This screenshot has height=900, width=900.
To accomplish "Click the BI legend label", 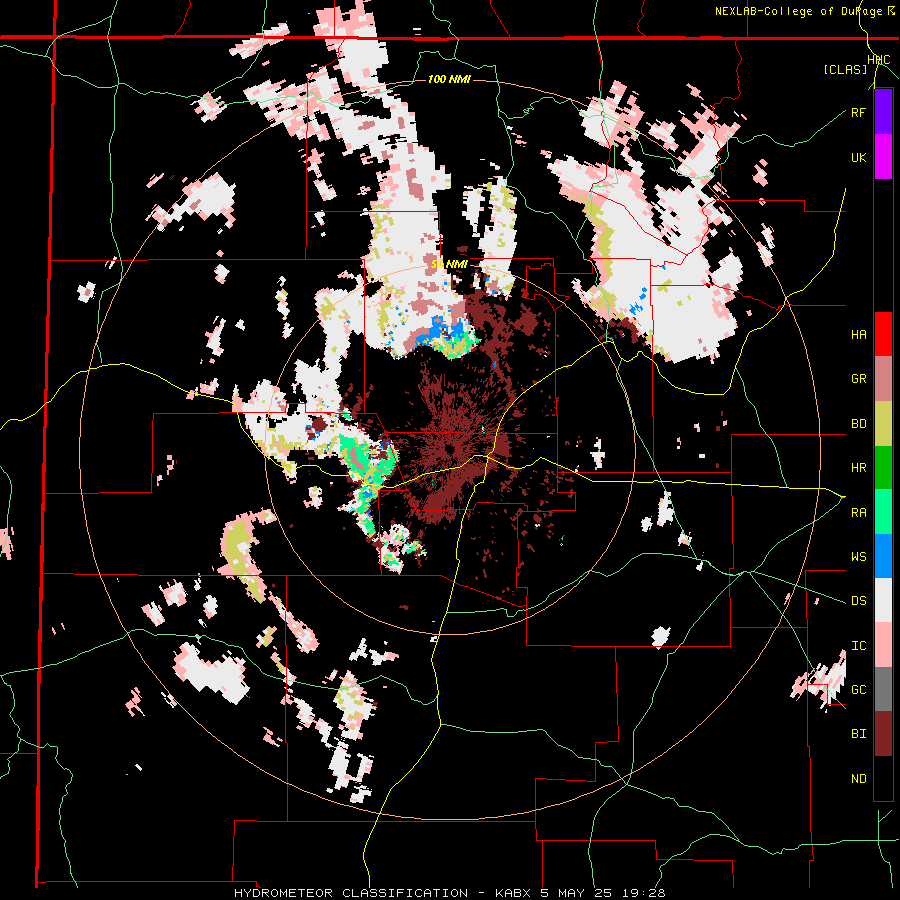I will [858, 734].
